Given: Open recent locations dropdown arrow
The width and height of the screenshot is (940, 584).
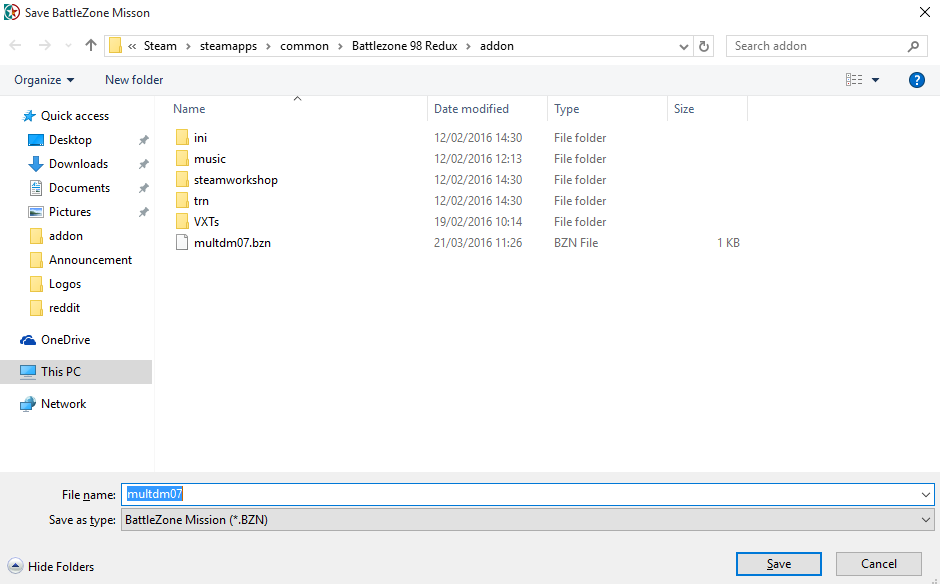Looking at the screenshot, I should coord(68,46).
